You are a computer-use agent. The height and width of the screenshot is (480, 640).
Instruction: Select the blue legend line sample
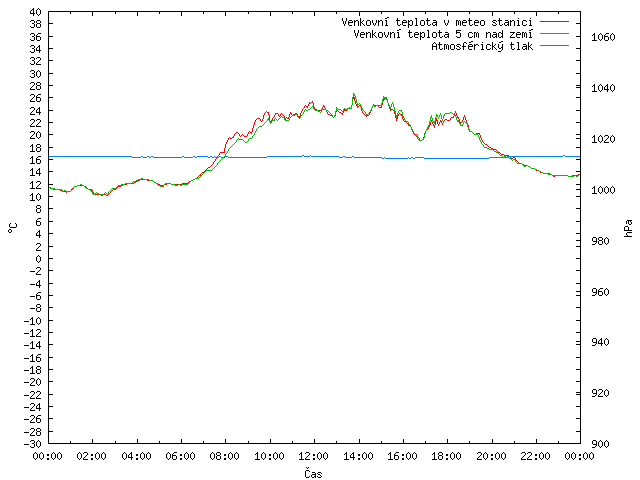[554, 46]
